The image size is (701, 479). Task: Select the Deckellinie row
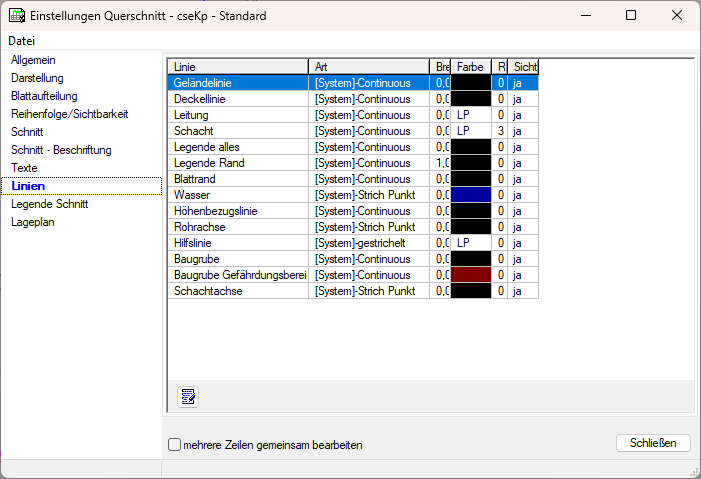point(237,99)
